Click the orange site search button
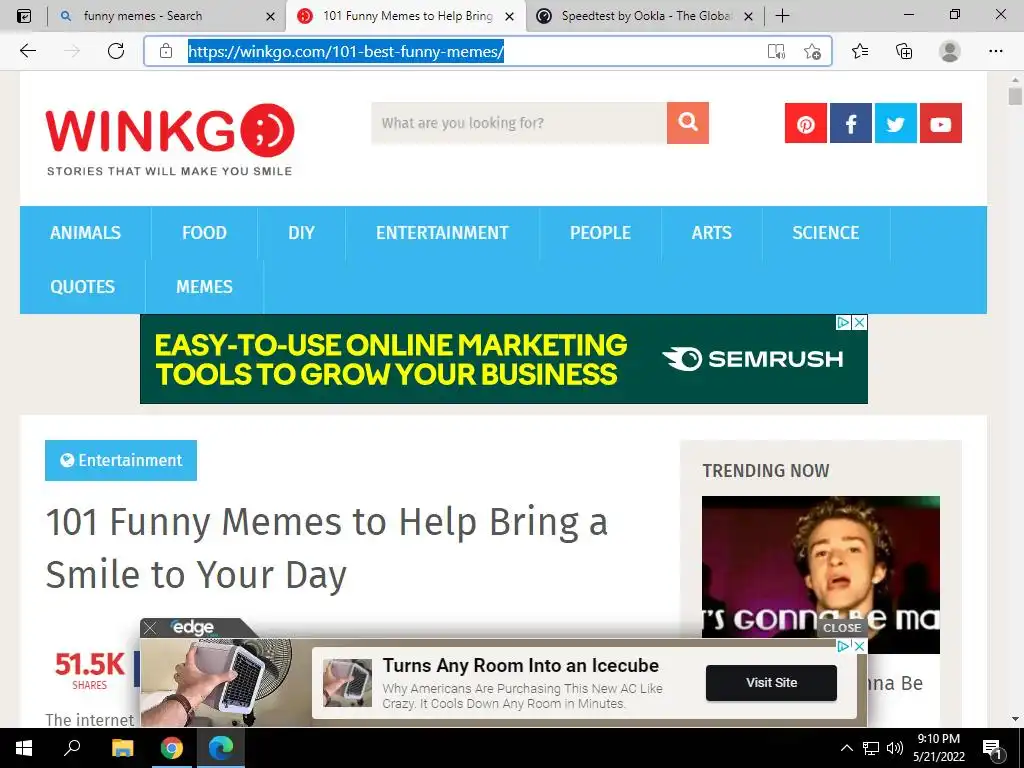This screenshot has width=1024, height=768. click(688, 123)
